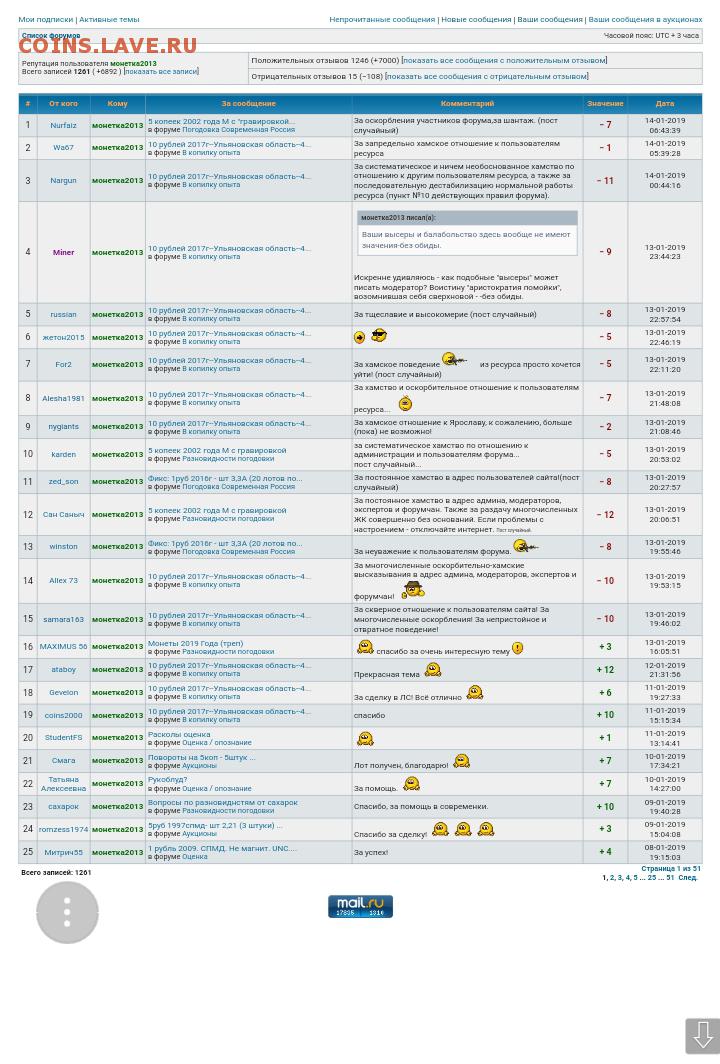This screenshot has height=1064, width=720.
Task: Click the COINS.LAVE.RU site logo
Action: 108,46
